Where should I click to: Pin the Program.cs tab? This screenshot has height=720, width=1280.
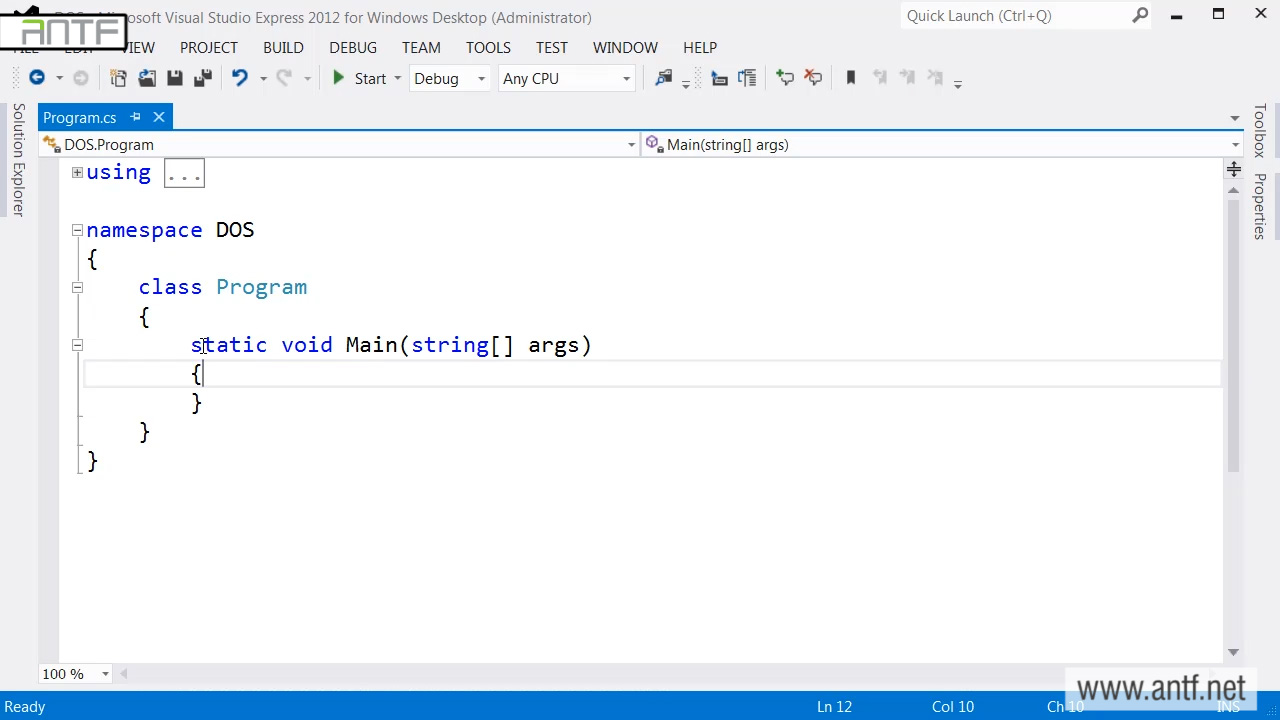[136, 117]
